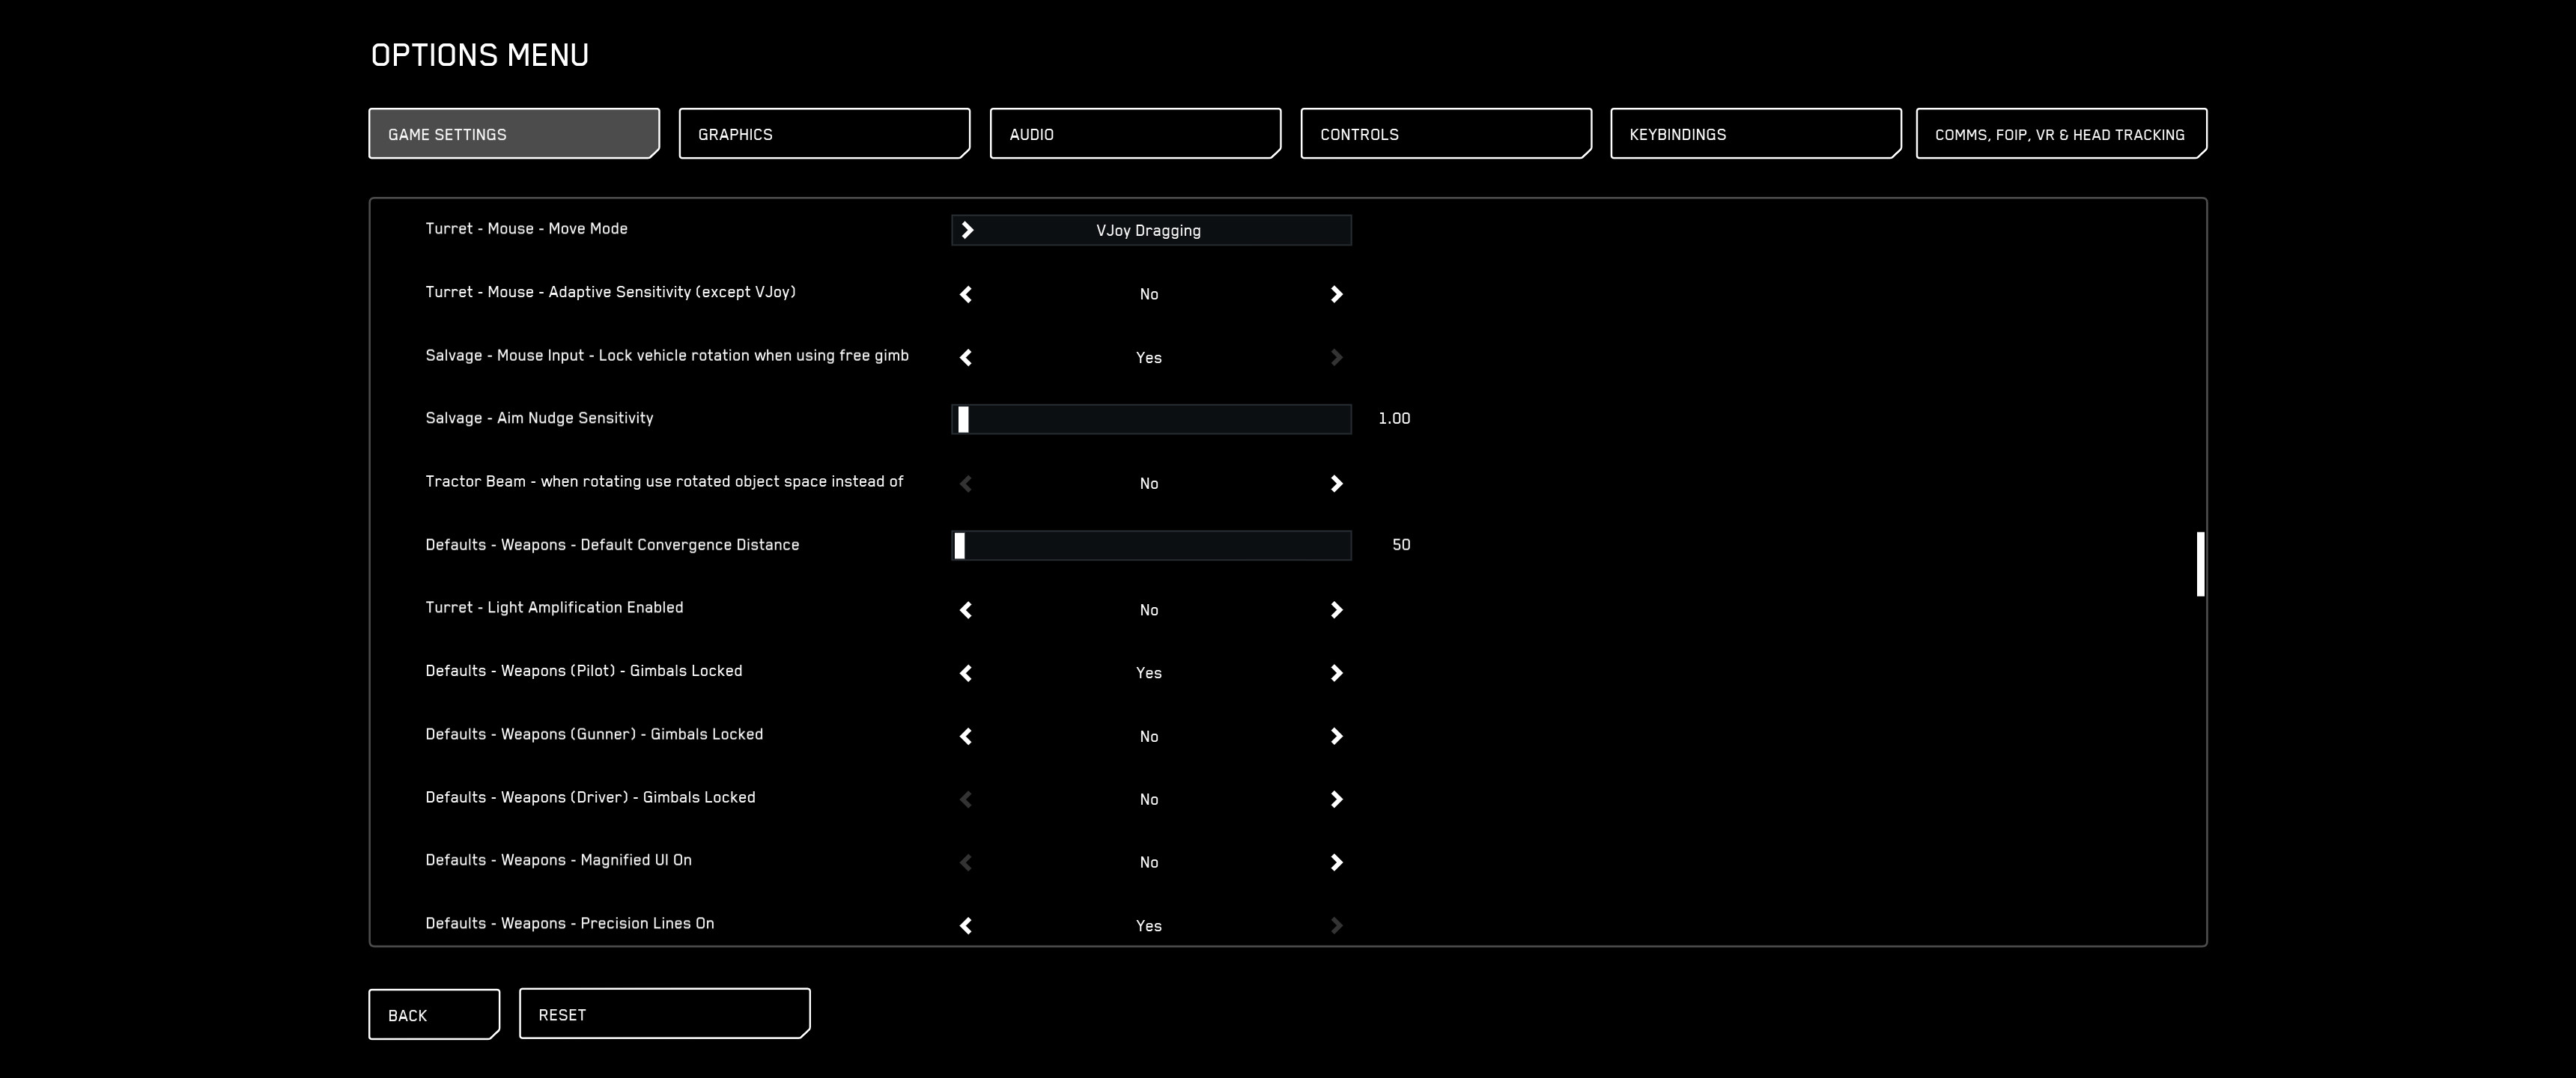Toggle Pilot Gimbals Locked with right arrow
This screenshot has height=1078, width=2576.
click(x=1336, y=673)
